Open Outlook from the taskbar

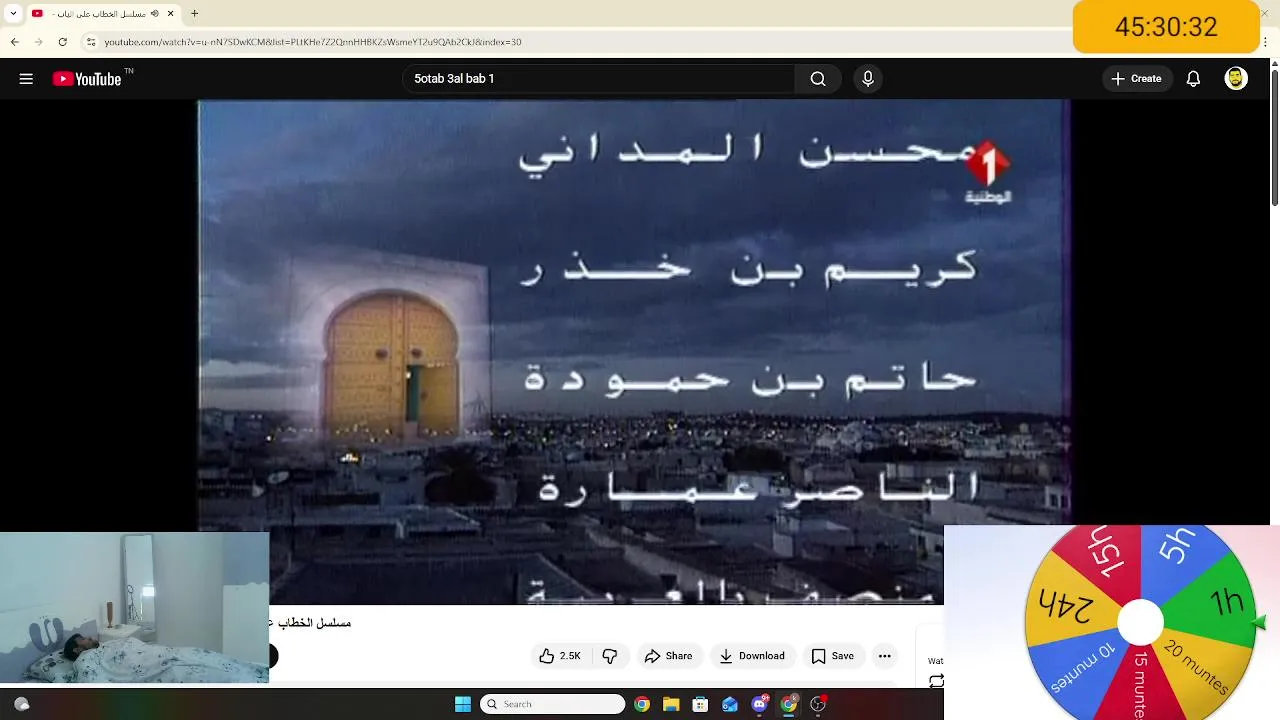pyautogui.click(x=730, y=704)
